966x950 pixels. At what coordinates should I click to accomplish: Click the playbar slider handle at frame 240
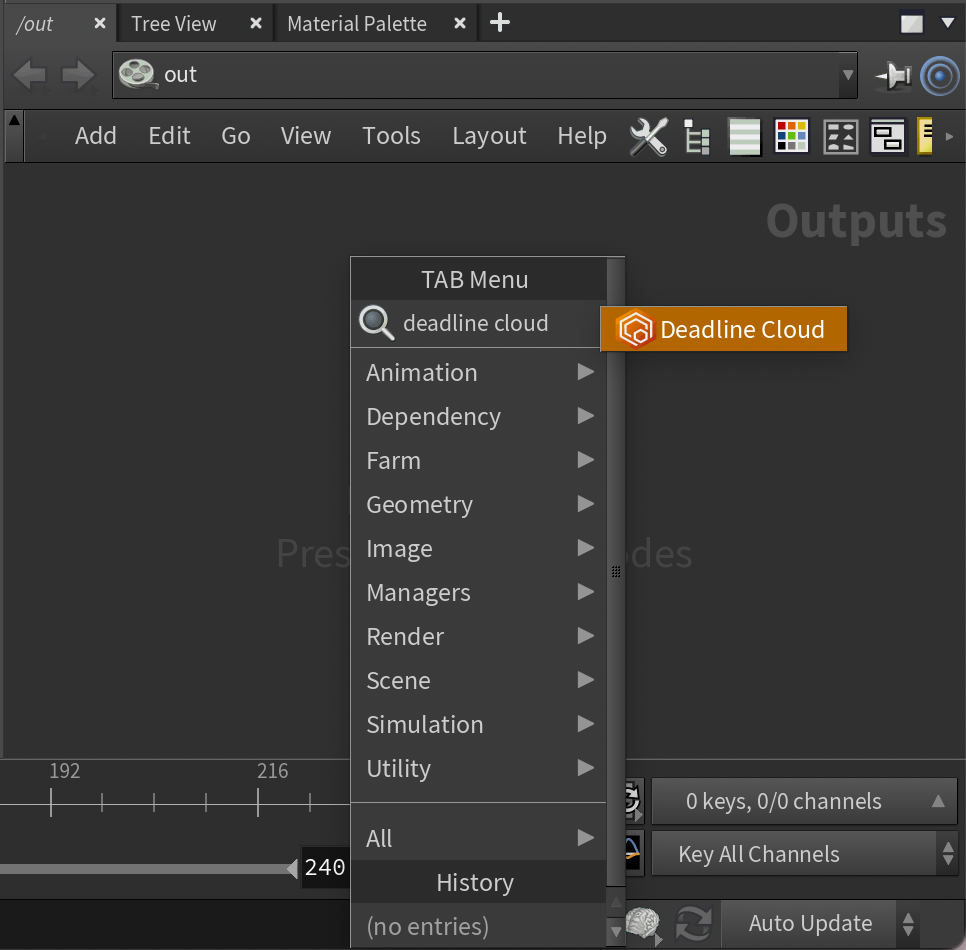[322, 868]
